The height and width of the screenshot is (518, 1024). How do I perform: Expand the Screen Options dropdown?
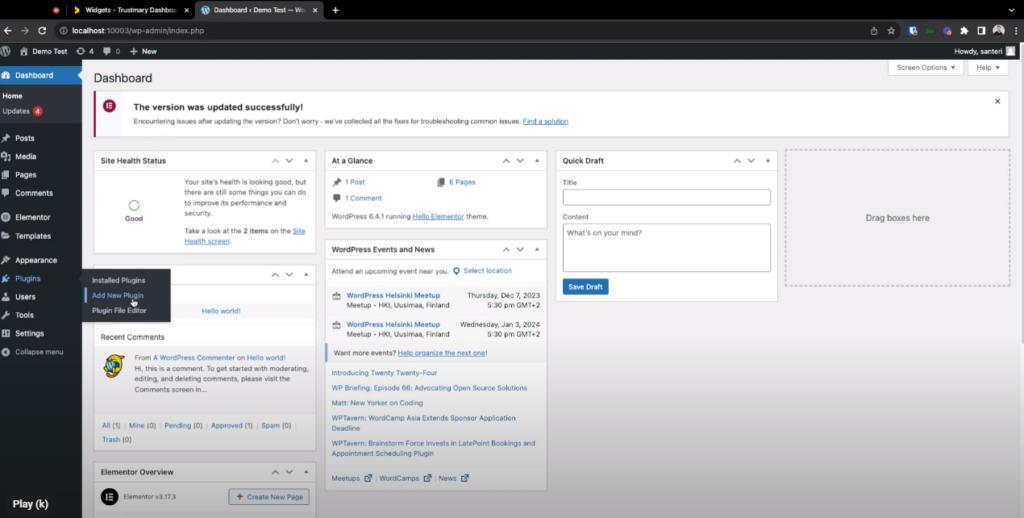point(925,67)
